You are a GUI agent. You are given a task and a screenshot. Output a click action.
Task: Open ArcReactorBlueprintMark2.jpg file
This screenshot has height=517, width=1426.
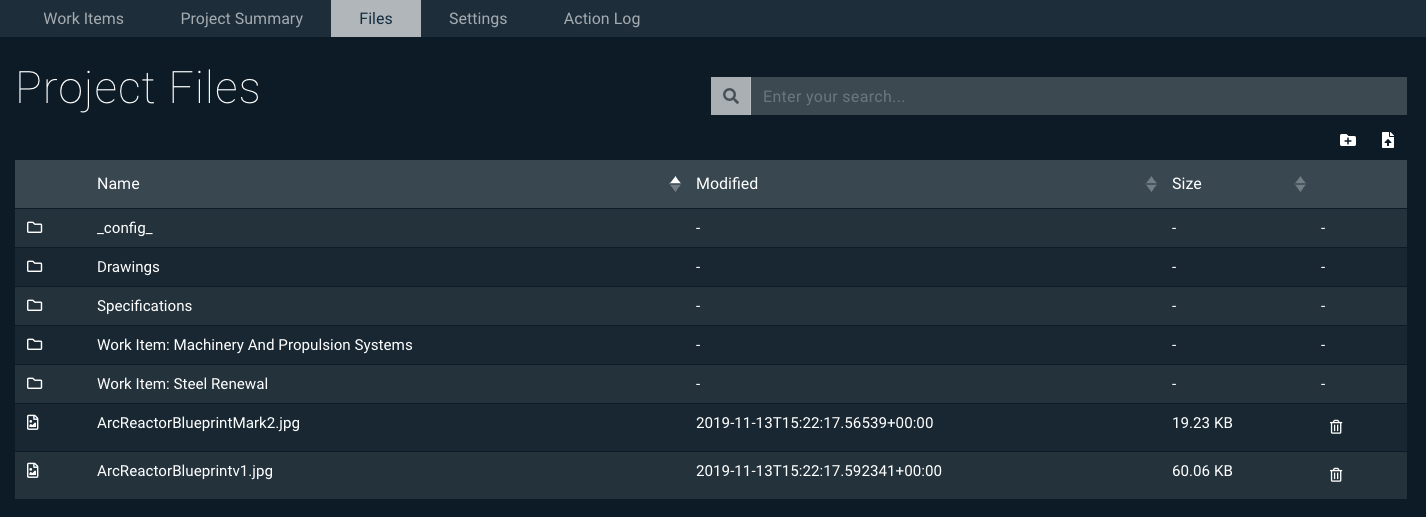[198, 423]
